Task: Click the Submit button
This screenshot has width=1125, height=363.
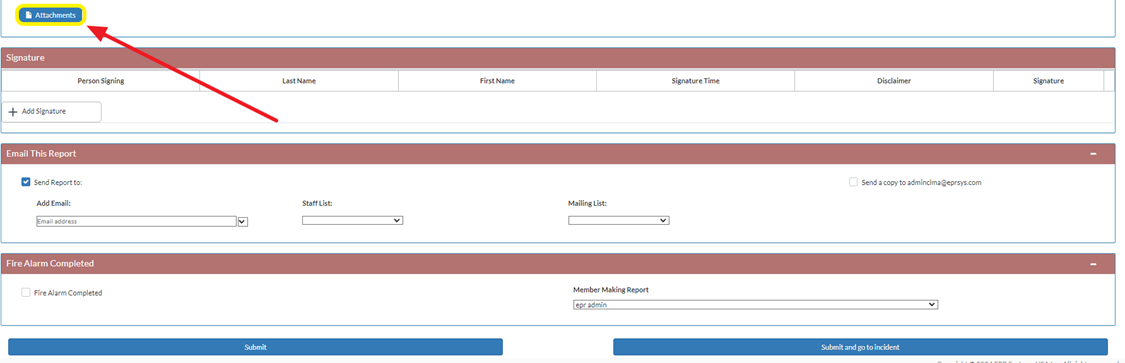Action: (255, 347)
